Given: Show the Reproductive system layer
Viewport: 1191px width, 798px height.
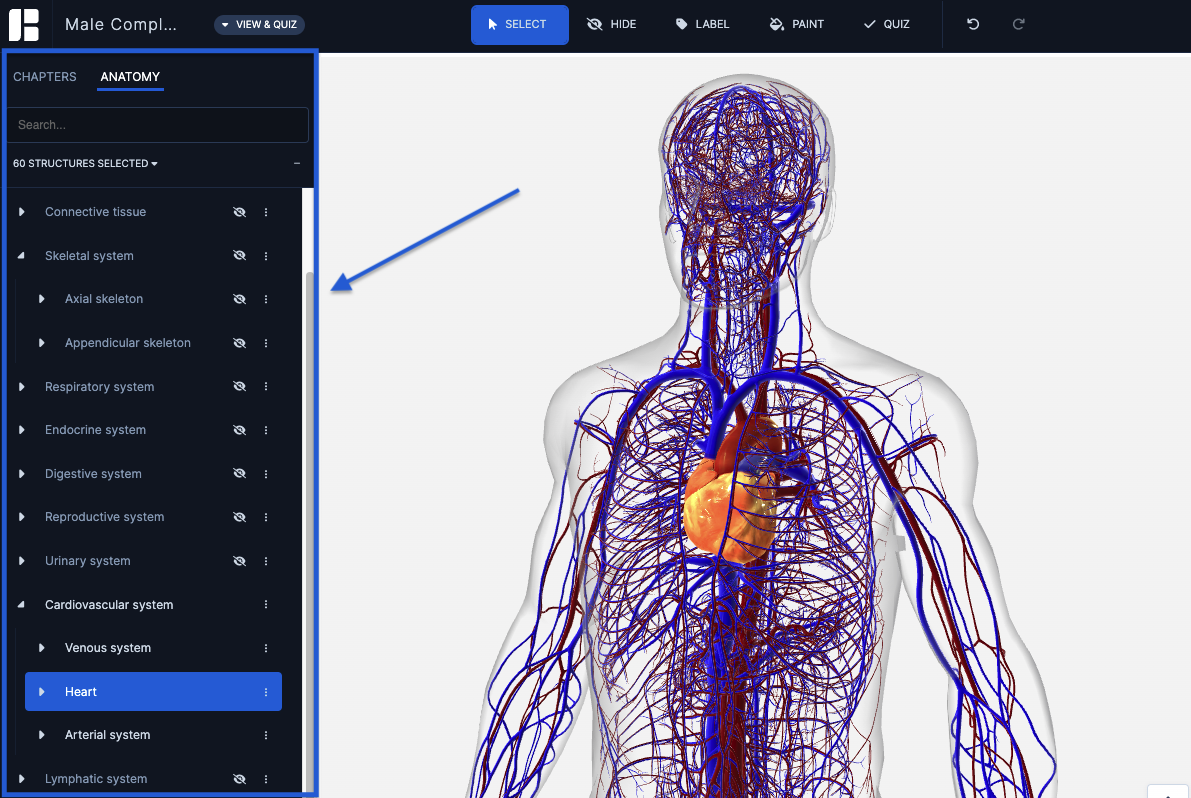Looking at the screenshot, I should click(x=239, y=517).
